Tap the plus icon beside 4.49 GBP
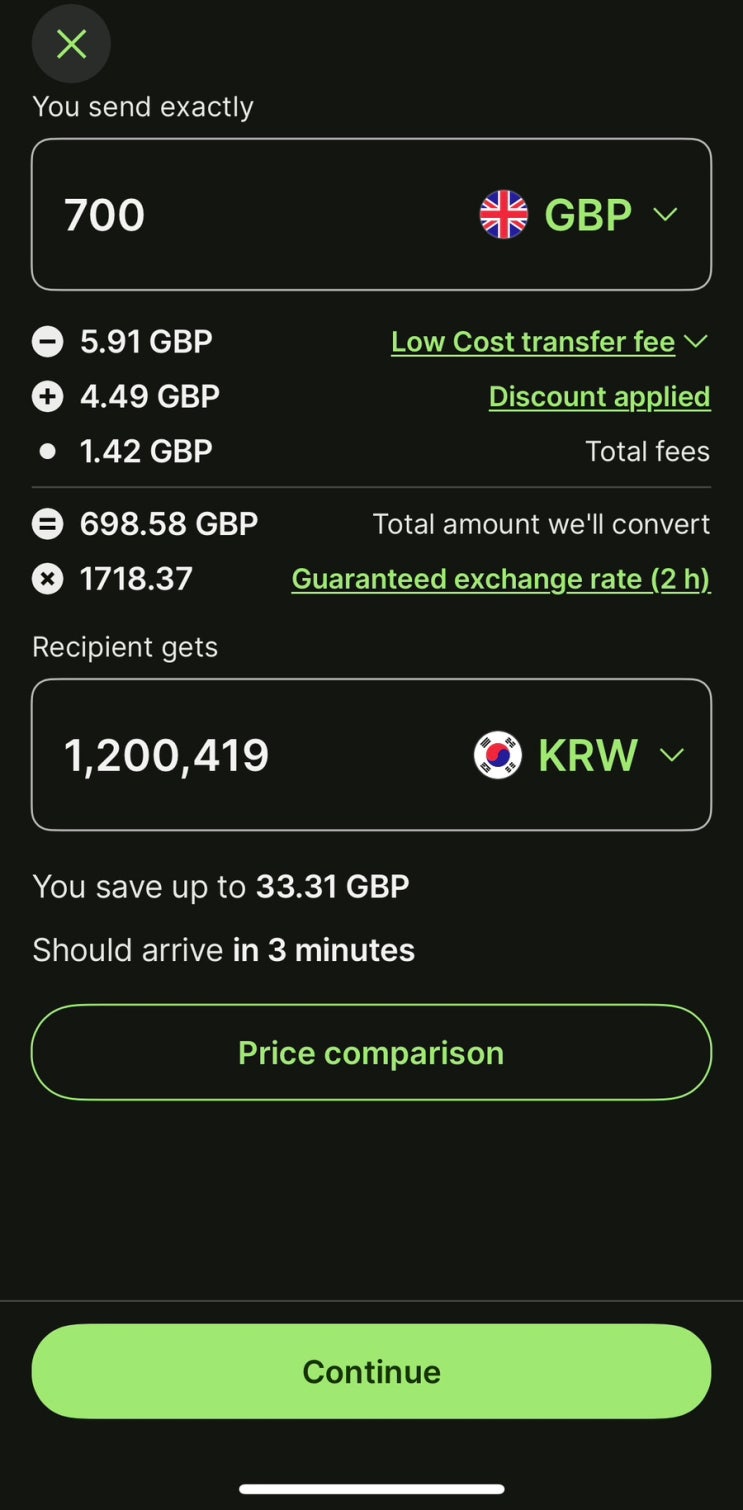743x1510 pixels. point(47,397)
